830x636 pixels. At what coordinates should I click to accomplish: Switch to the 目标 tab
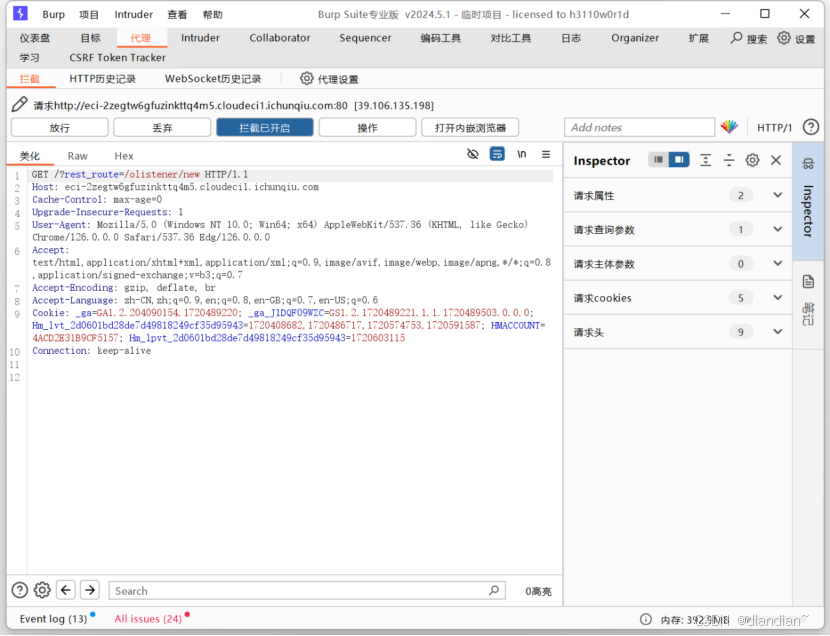coord(91,38)
